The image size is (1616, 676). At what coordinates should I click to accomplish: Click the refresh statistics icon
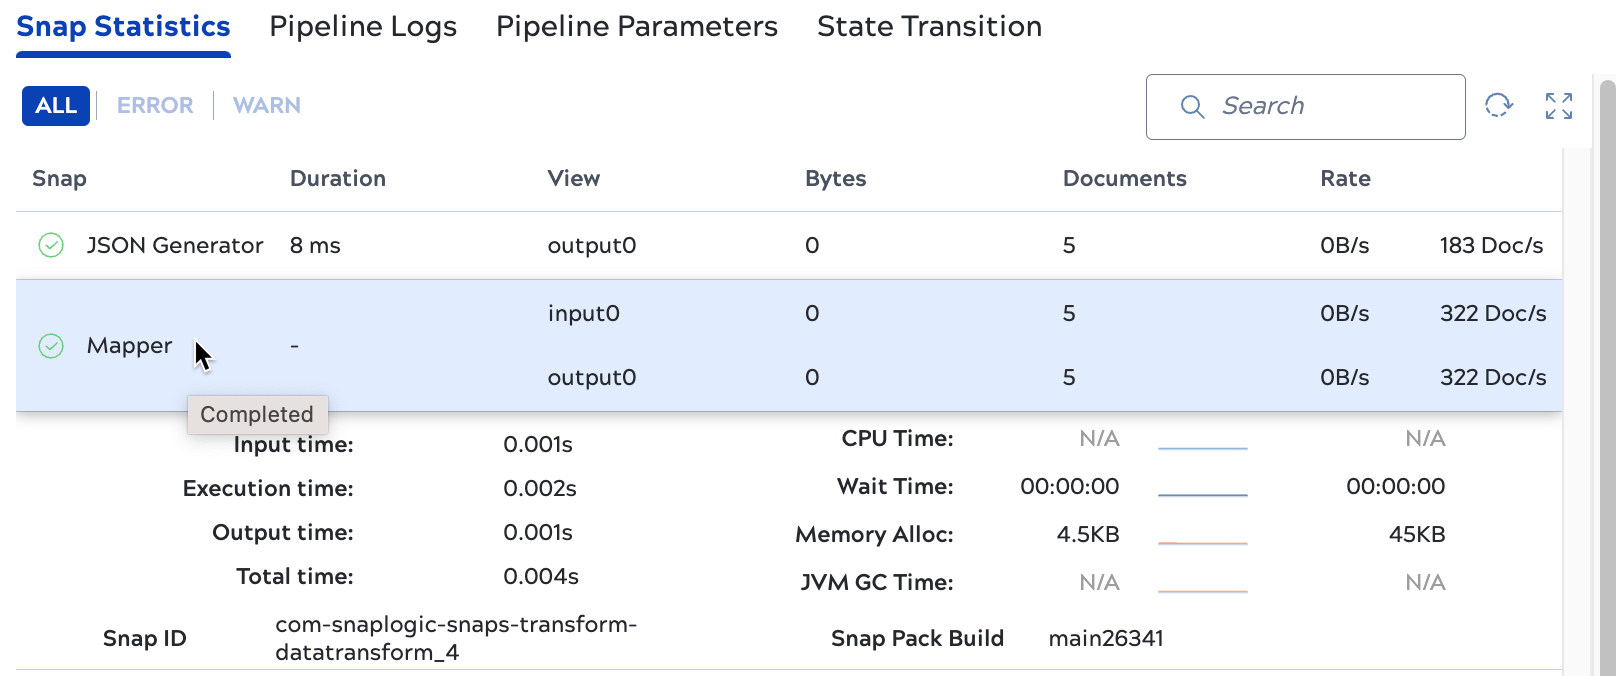tap(1498, 105)
